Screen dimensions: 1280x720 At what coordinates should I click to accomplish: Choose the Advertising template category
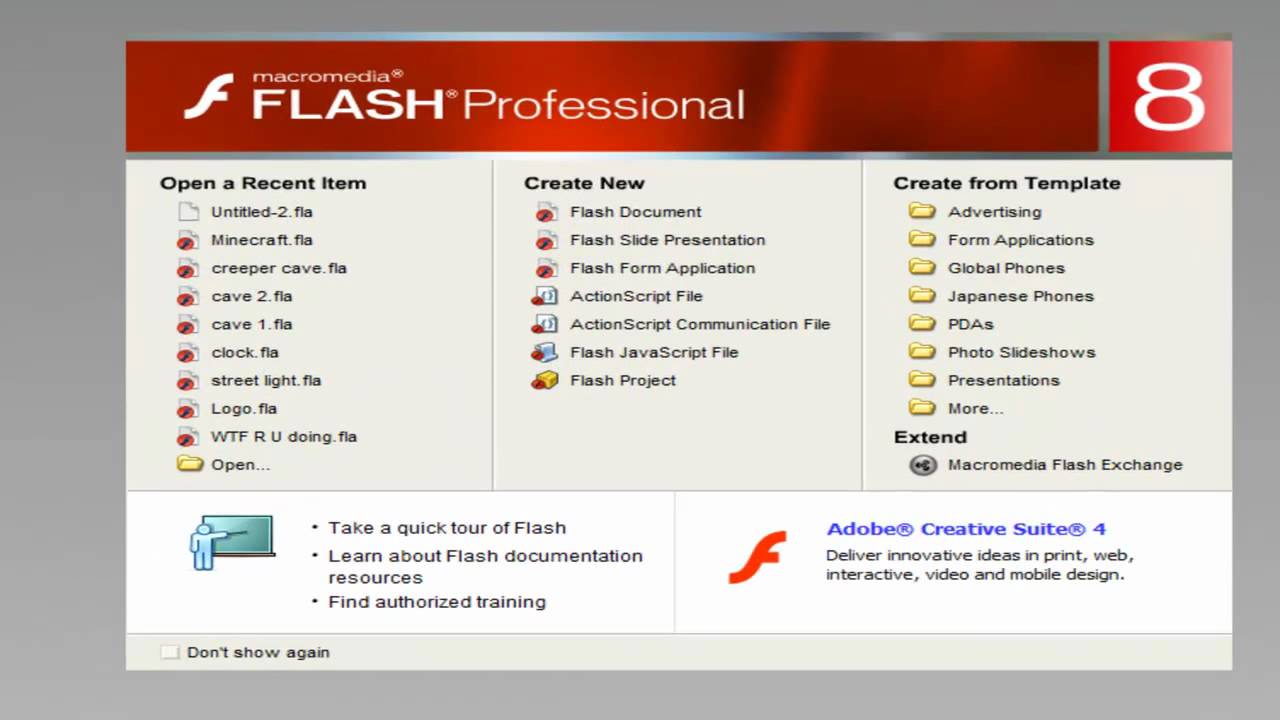pos(995,212)
